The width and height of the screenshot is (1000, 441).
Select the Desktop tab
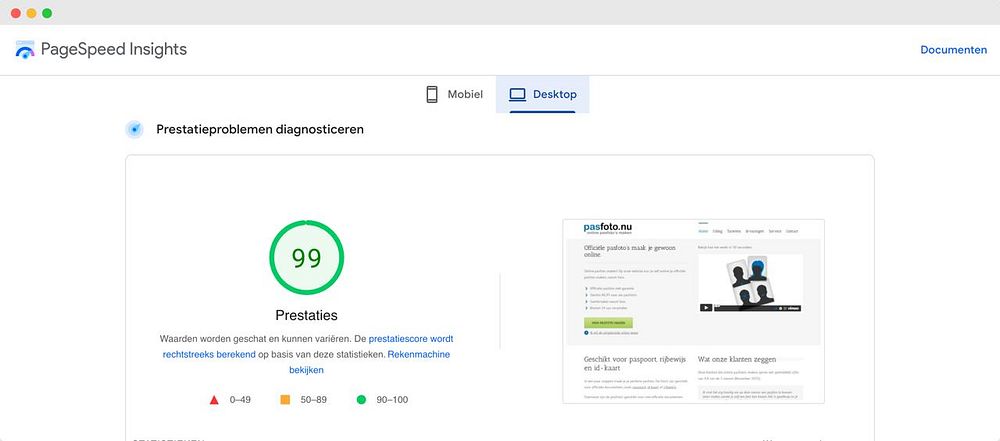543,94
